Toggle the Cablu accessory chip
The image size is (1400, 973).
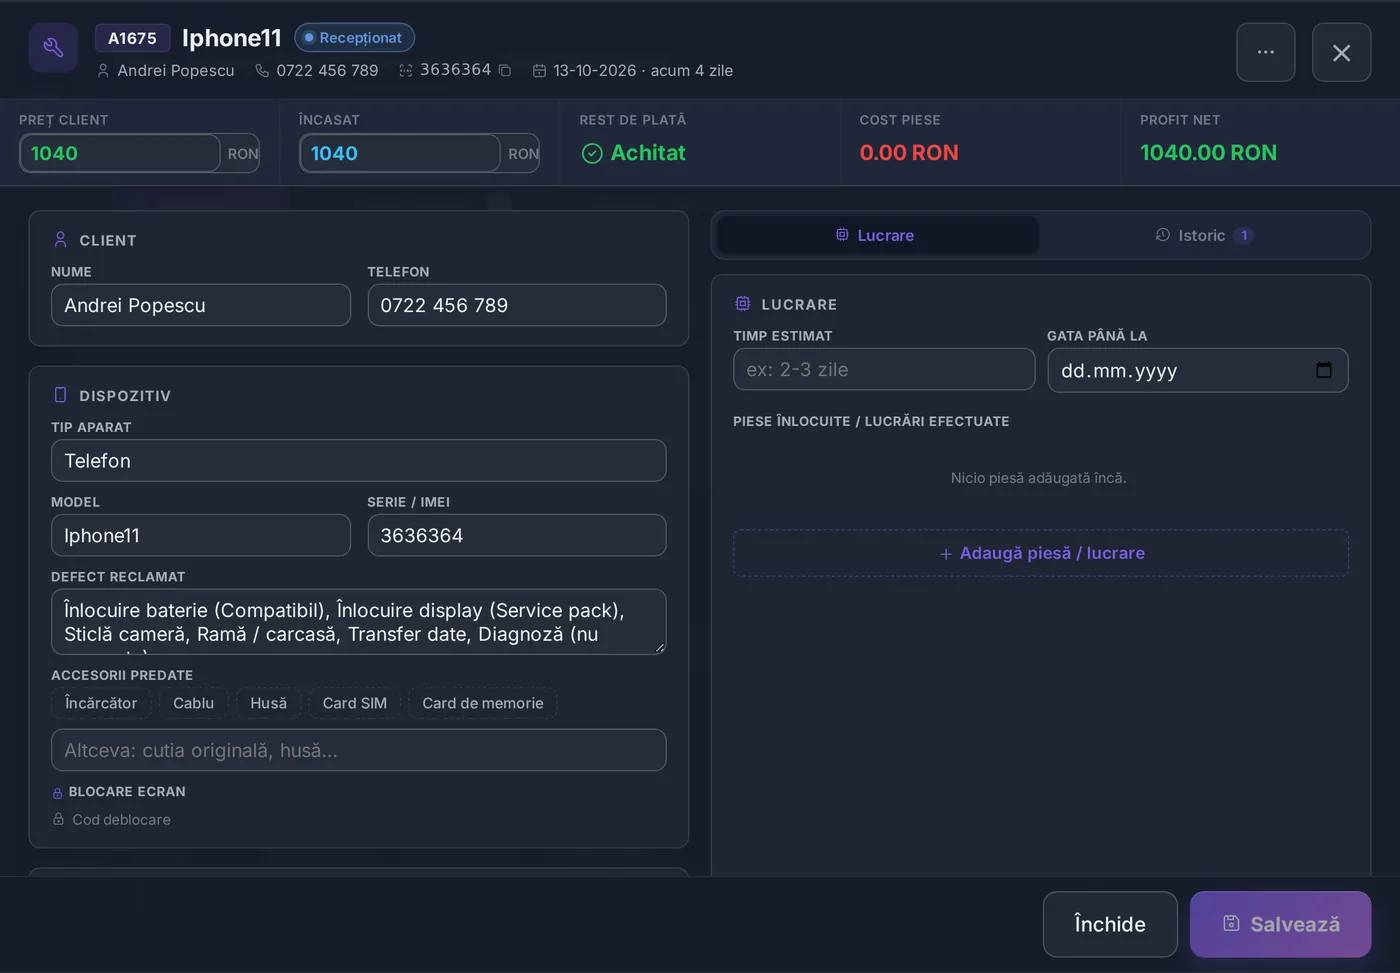193,703
